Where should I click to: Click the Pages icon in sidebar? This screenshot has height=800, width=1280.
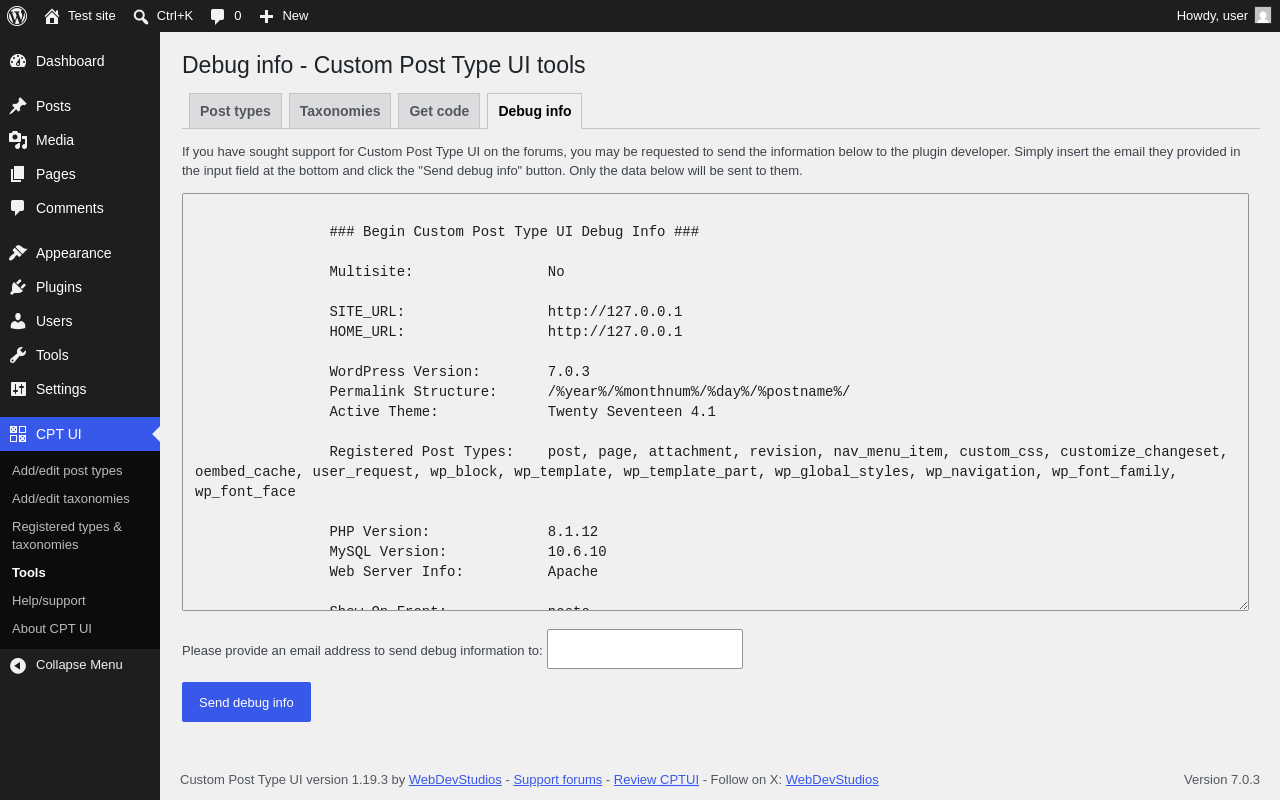pos(18,174)
